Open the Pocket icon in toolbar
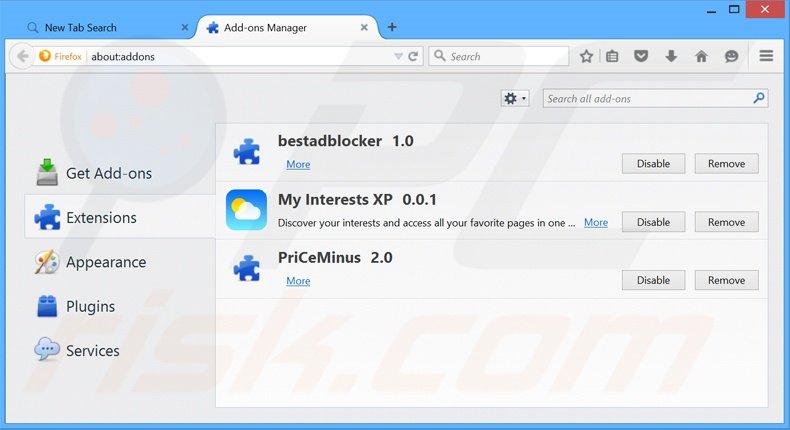Image resolution: width=790 pixels, height=430 pixels. 641,56
